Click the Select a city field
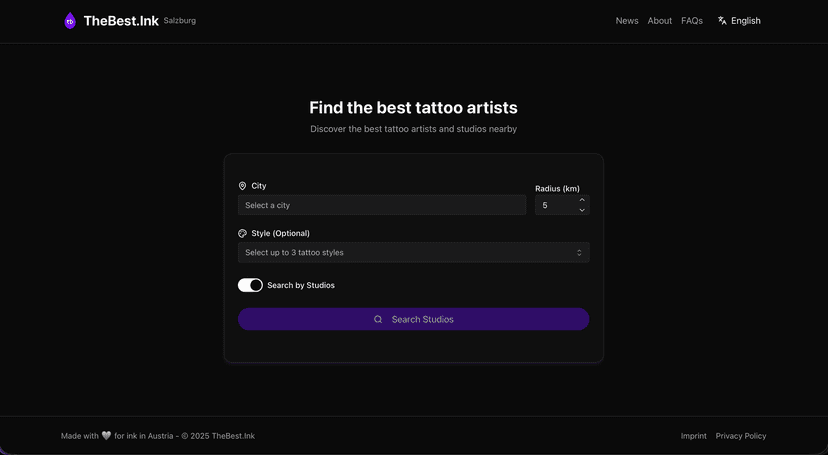This screenshot has height=455, width=828. pos(381,205)
